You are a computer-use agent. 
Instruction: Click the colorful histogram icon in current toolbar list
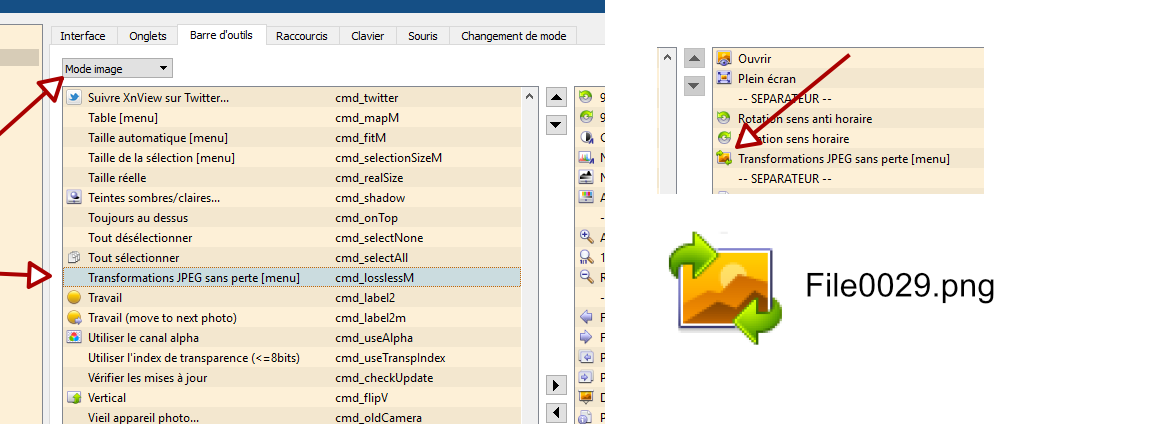click(586, 157)
